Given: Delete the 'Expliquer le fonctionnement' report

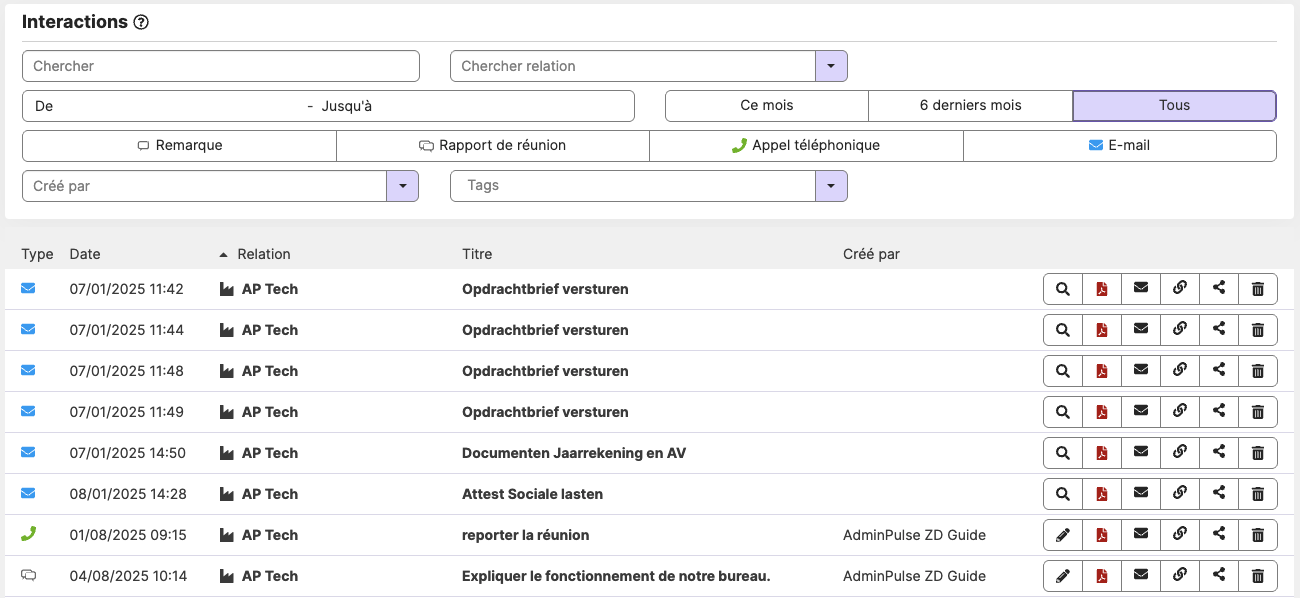Looking at the screenshot, I should coord(1258,576).
